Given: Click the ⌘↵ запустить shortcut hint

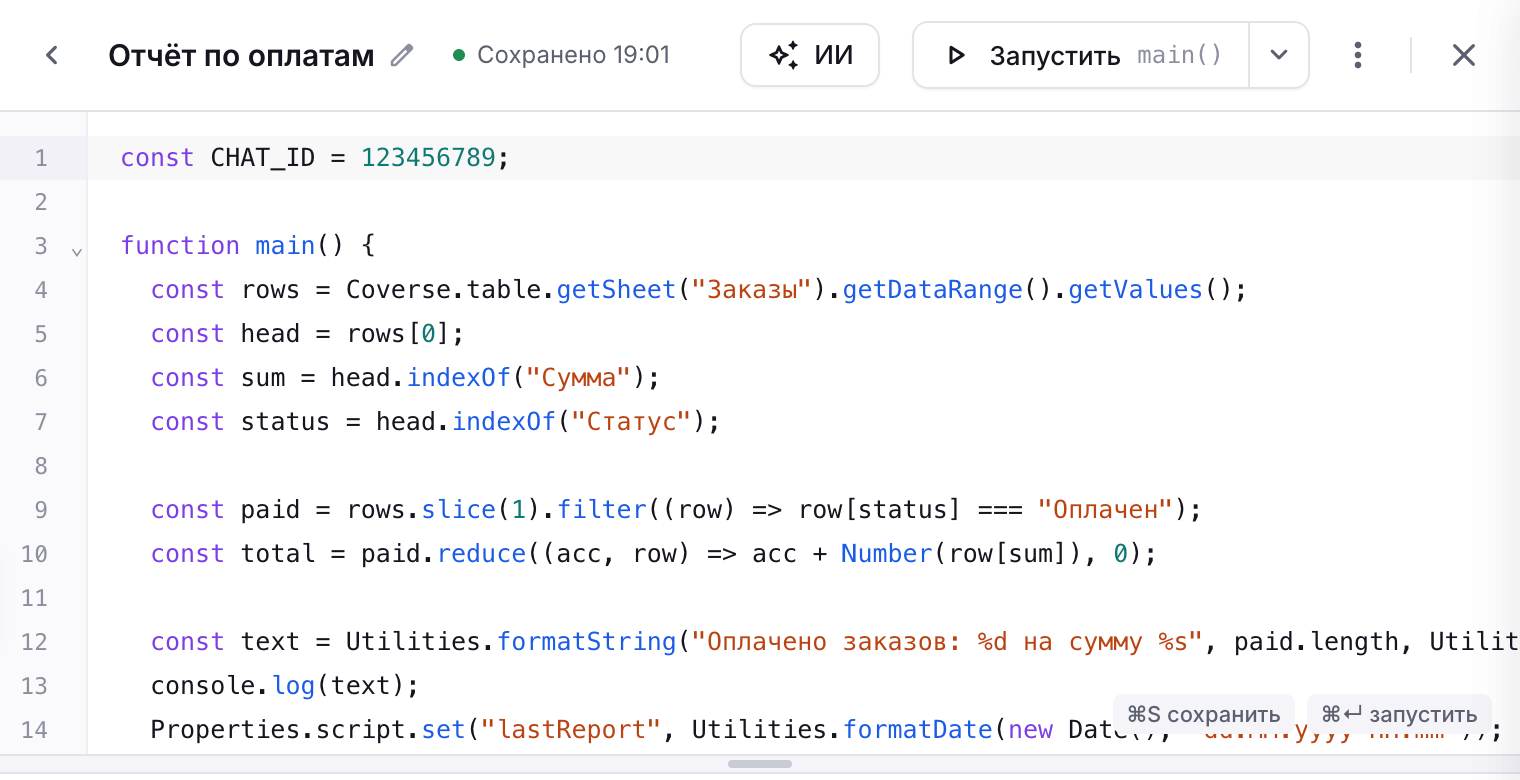Looking at the screenshot, I should [x=1399, y=715].
